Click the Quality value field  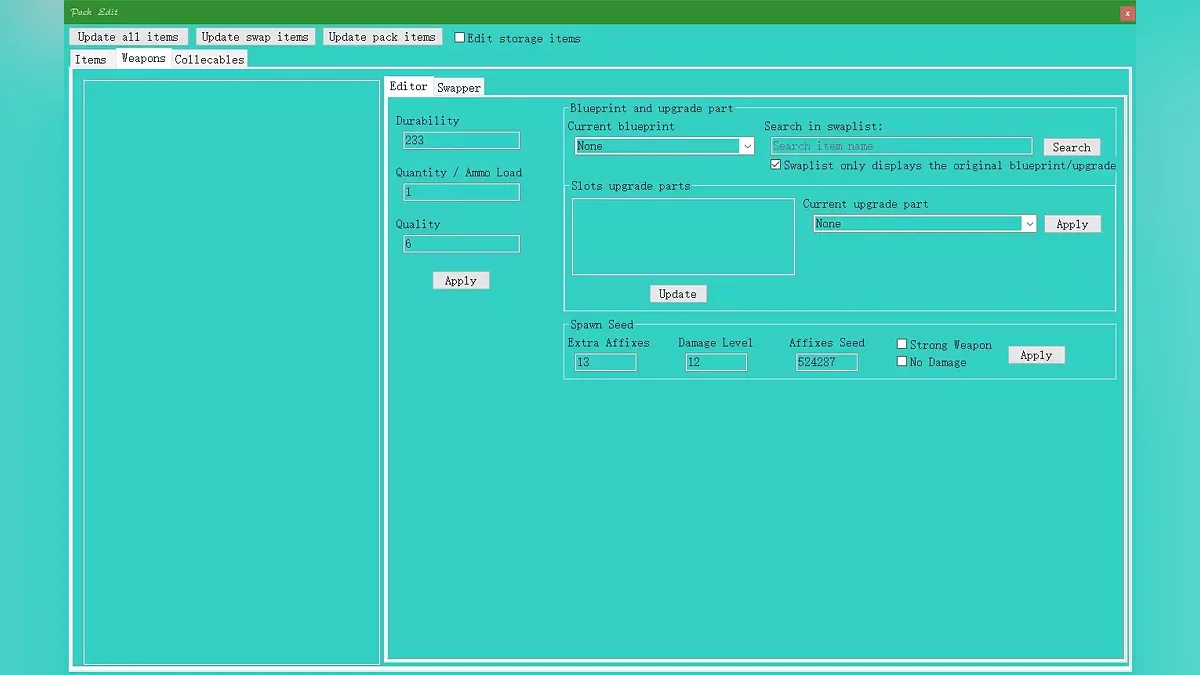[x=461, y=244]
